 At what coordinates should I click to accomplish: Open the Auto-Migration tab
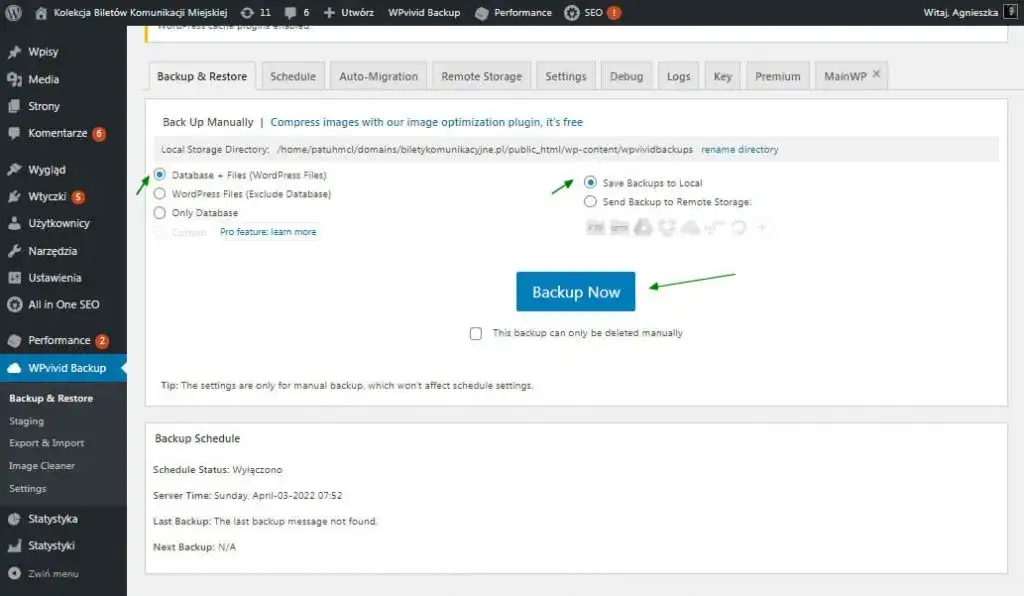(x=378, y=76)
